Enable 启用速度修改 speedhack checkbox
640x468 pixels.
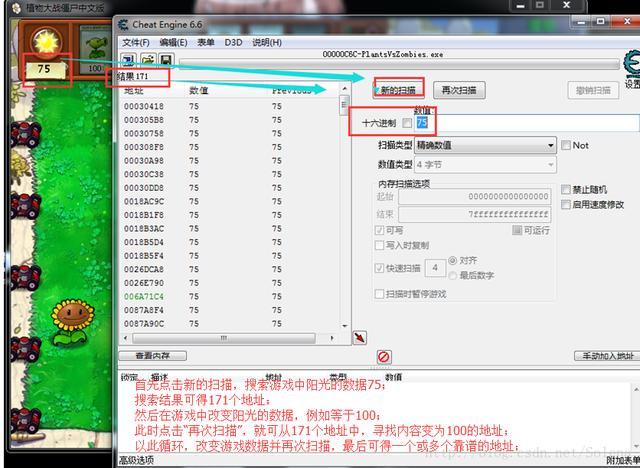[566, 204]
